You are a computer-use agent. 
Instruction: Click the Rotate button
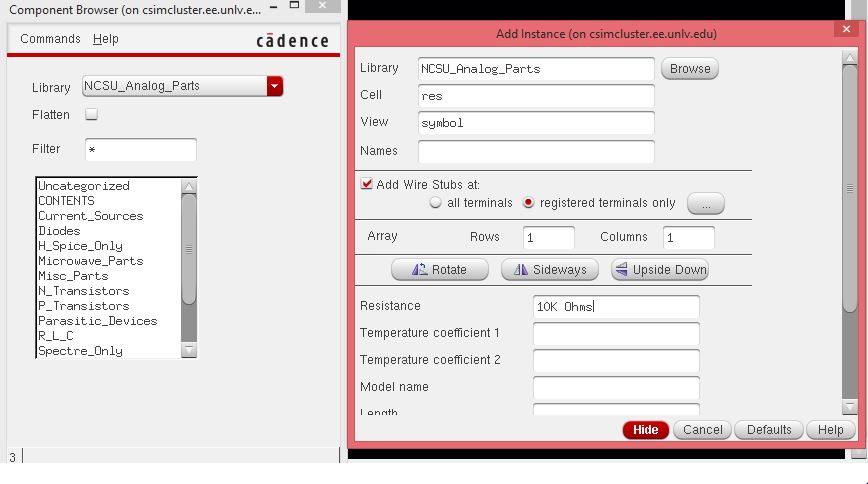click(x=440, y=270)
